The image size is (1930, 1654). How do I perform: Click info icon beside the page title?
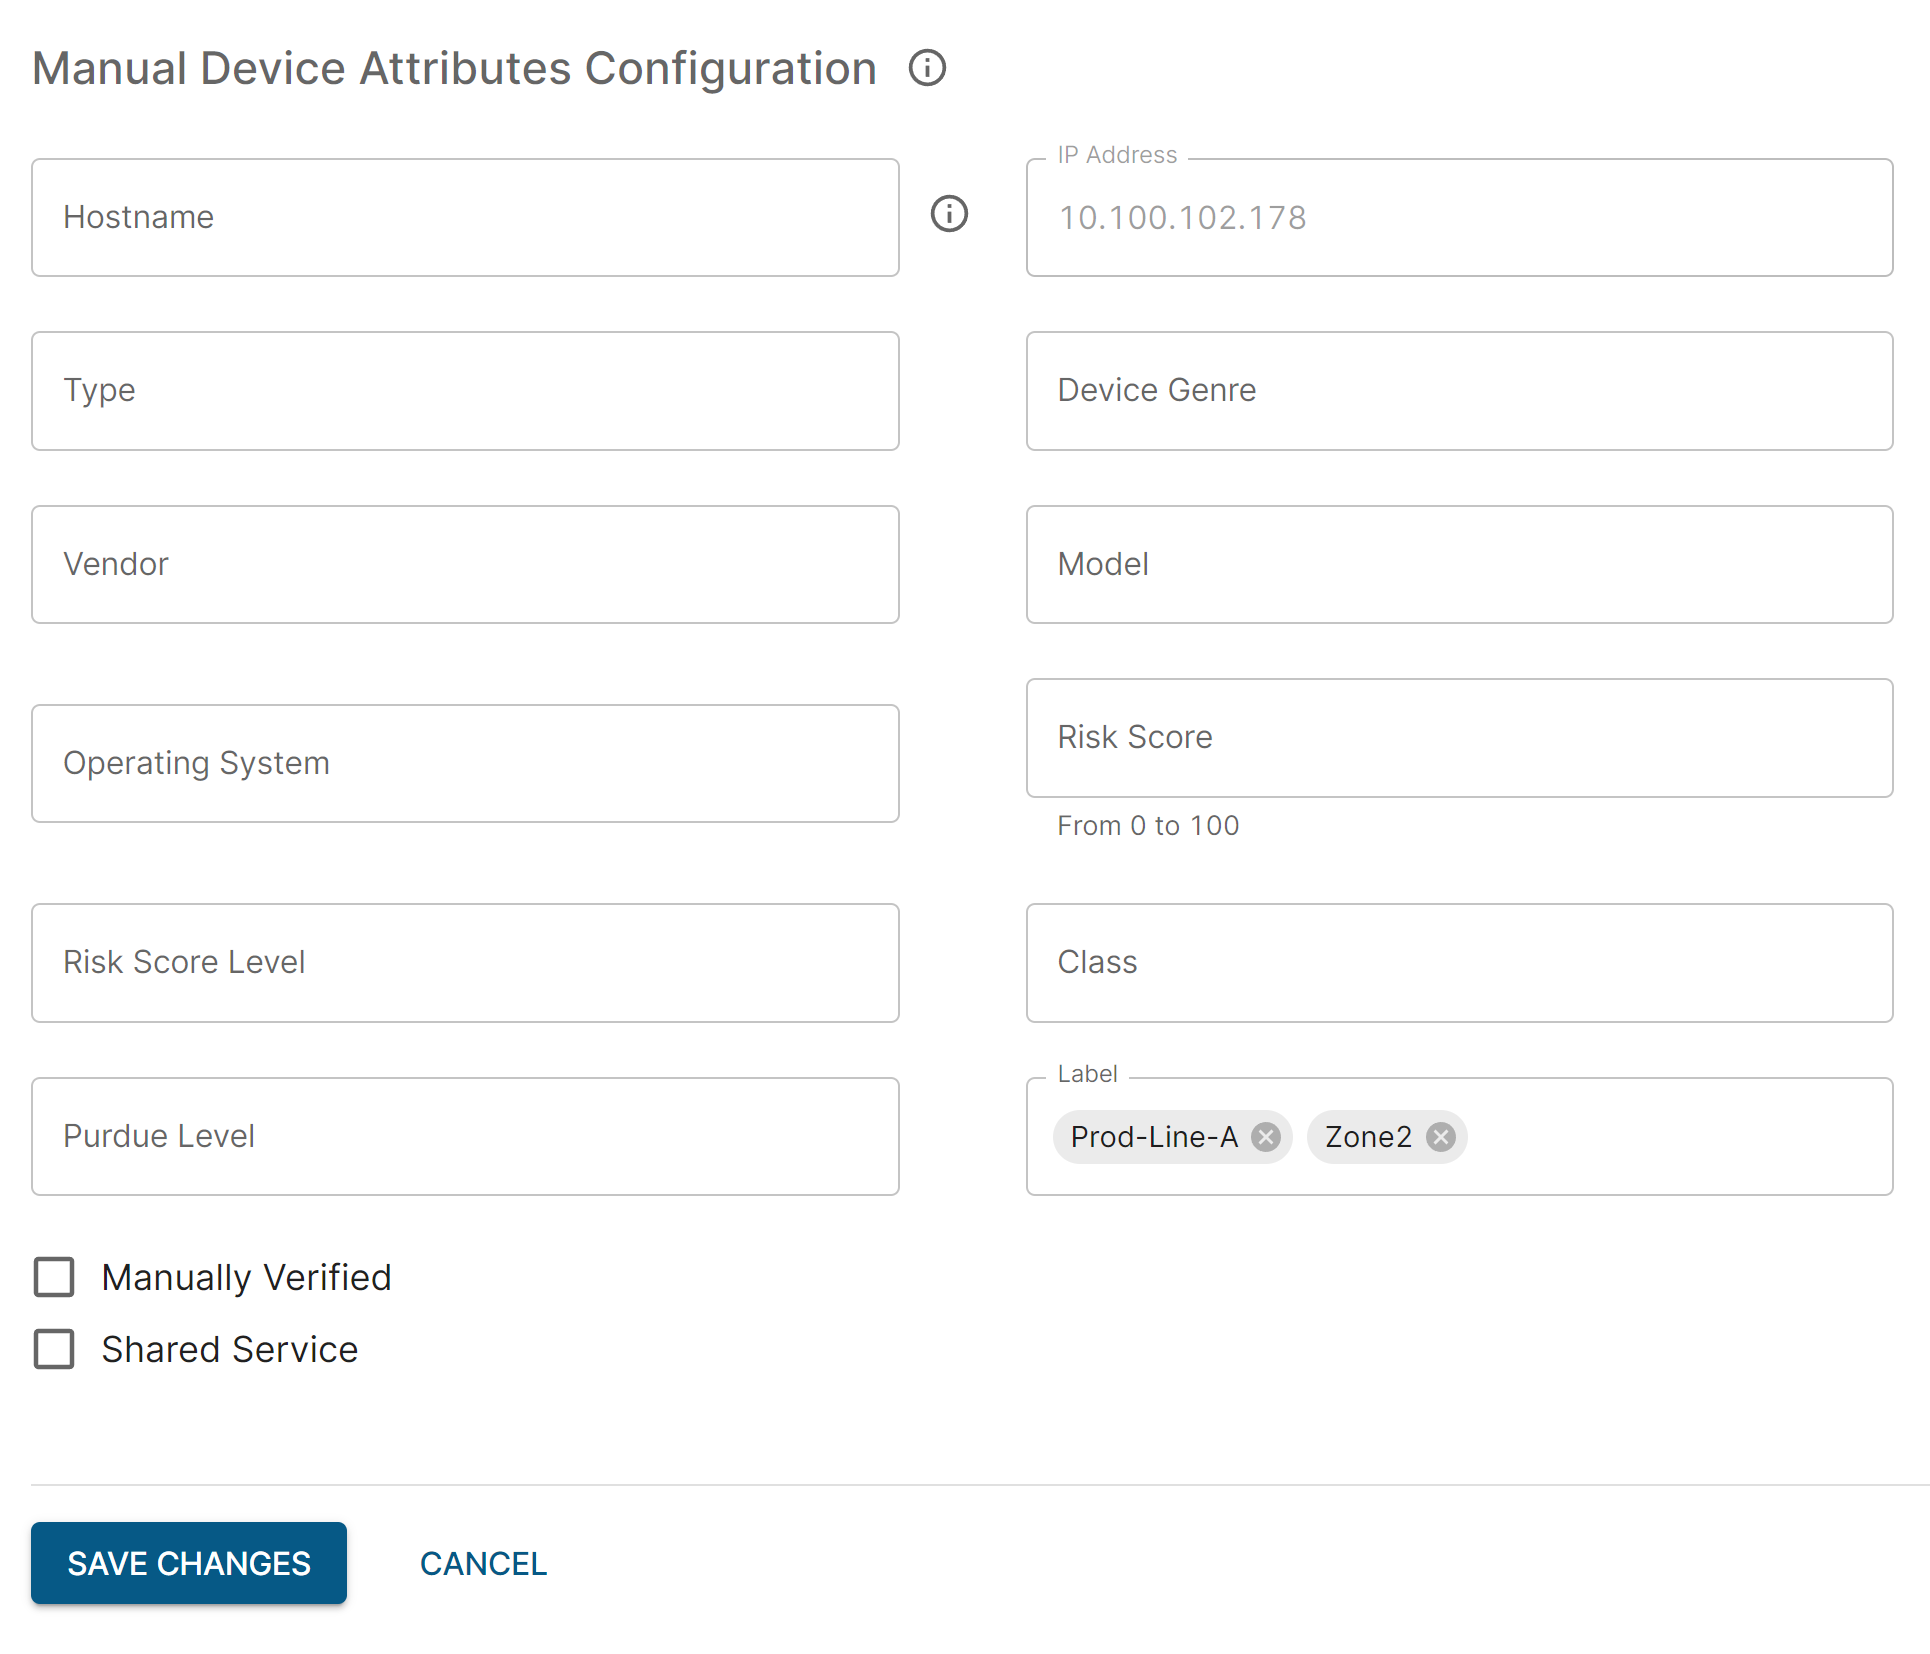pos(927,68)
